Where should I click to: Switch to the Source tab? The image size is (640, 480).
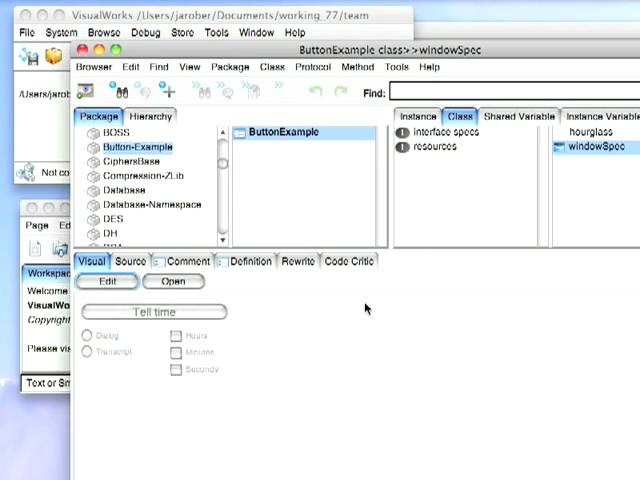130,262
